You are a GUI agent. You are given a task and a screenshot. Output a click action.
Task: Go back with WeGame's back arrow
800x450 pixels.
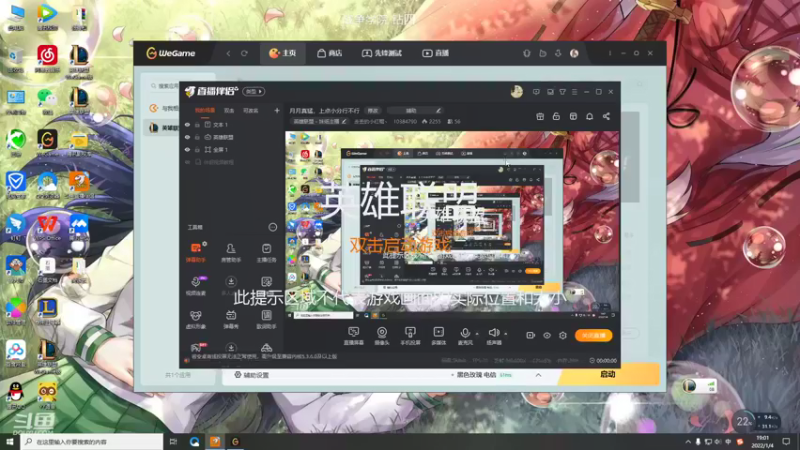(229, 53)
